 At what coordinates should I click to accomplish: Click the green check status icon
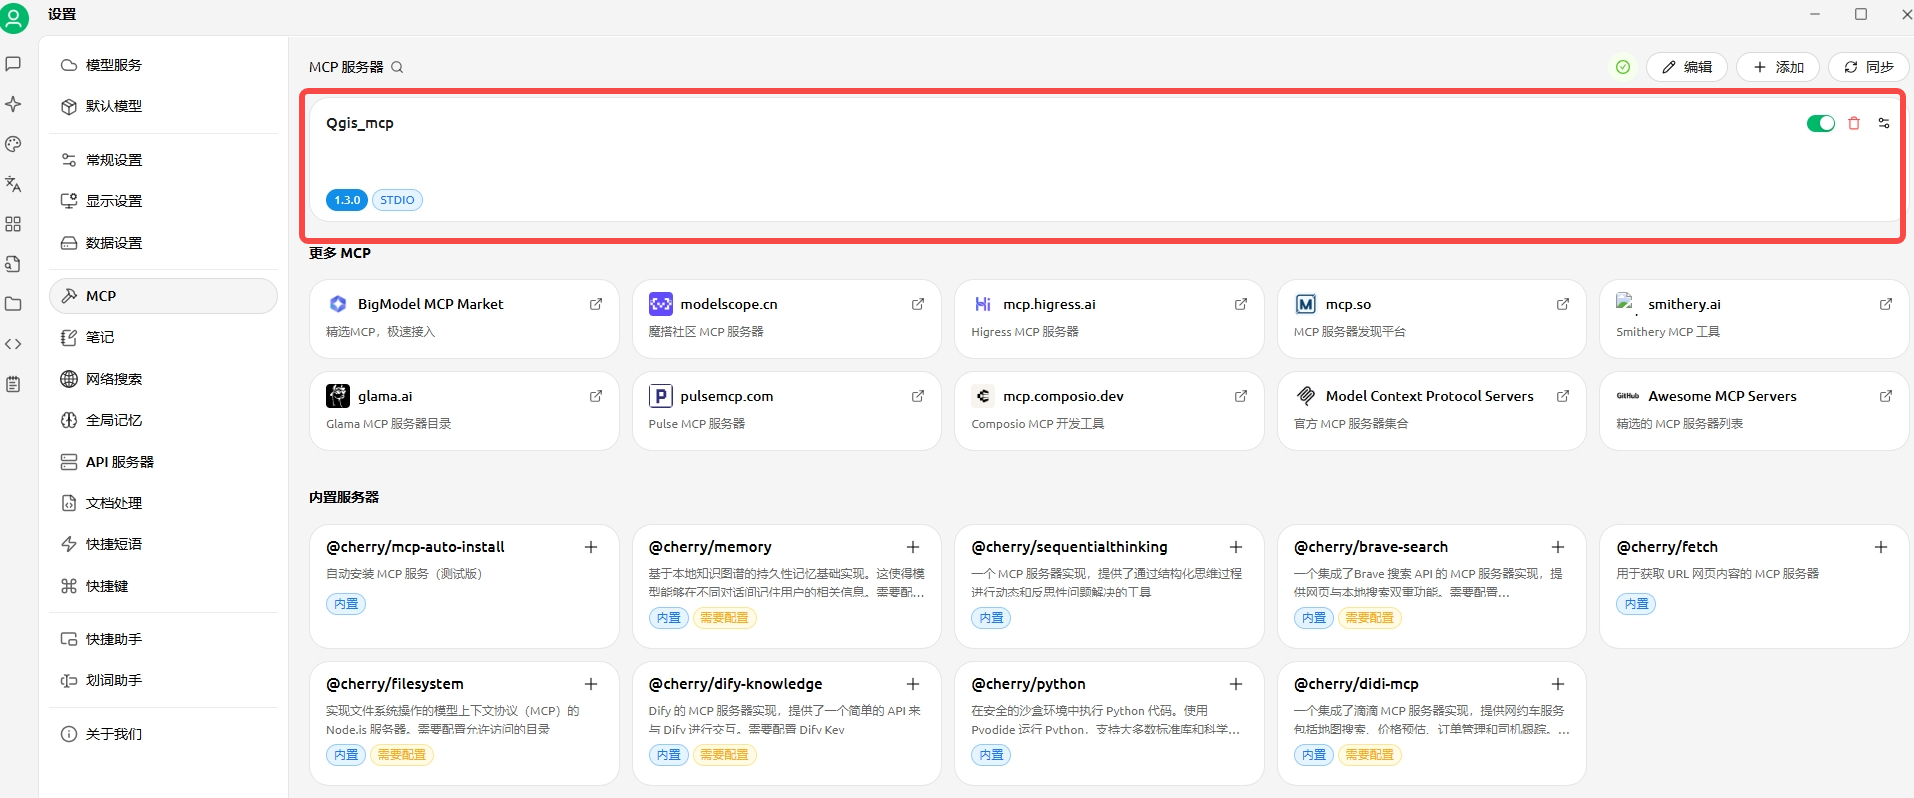point(1623,67)
